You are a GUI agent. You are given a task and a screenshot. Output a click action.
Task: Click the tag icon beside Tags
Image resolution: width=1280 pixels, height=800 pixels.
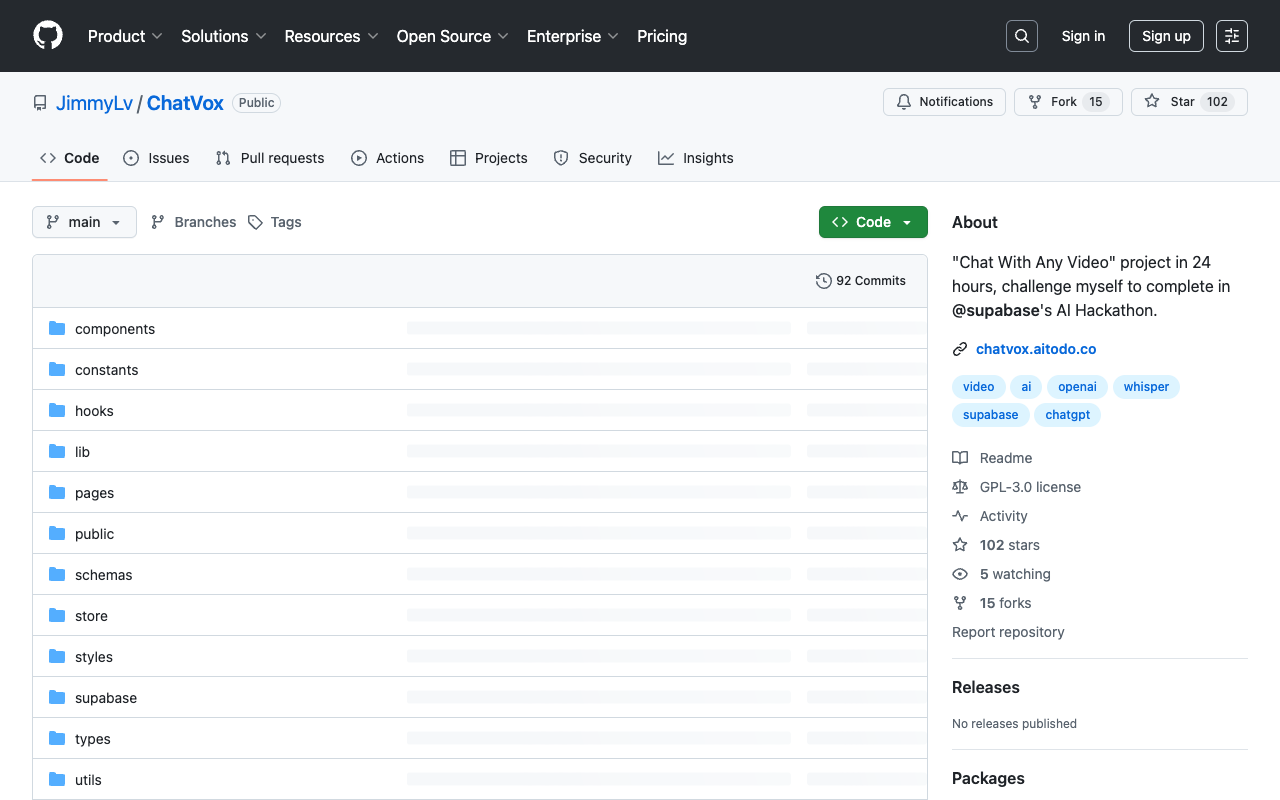click(x=256, y=222)
